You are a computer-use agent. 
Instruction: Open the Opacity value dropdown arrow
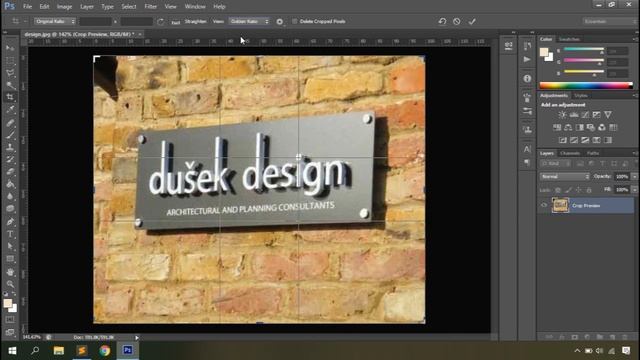[634, 177]
